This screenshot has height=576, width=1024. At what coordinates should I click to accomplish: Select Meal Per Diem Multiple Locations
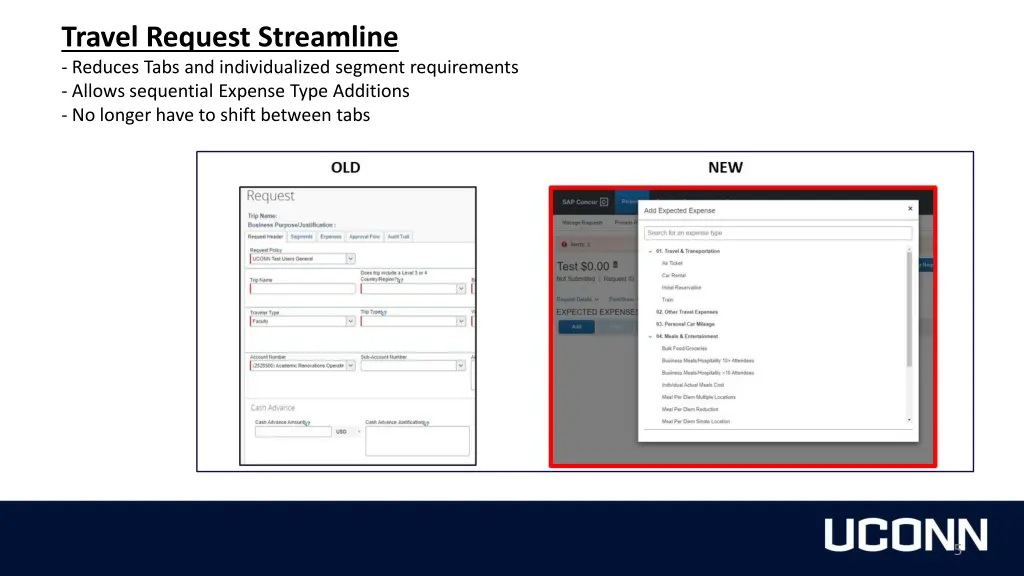click(698, 397)
